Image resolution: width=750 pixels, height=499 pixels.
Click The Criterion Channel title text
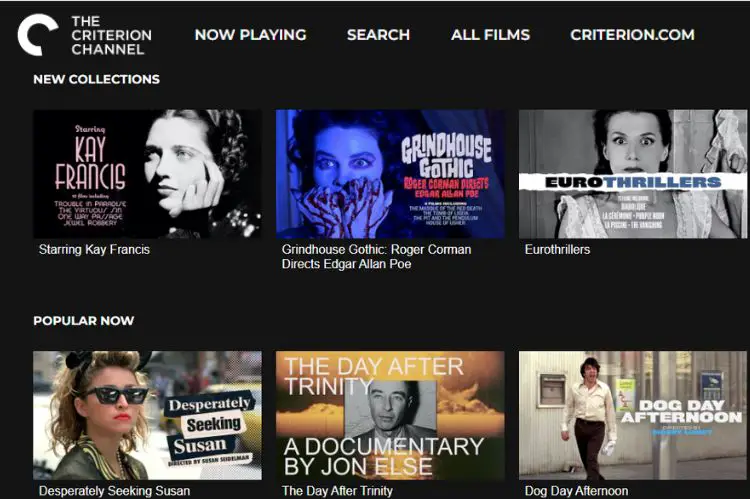pos(111,35)
